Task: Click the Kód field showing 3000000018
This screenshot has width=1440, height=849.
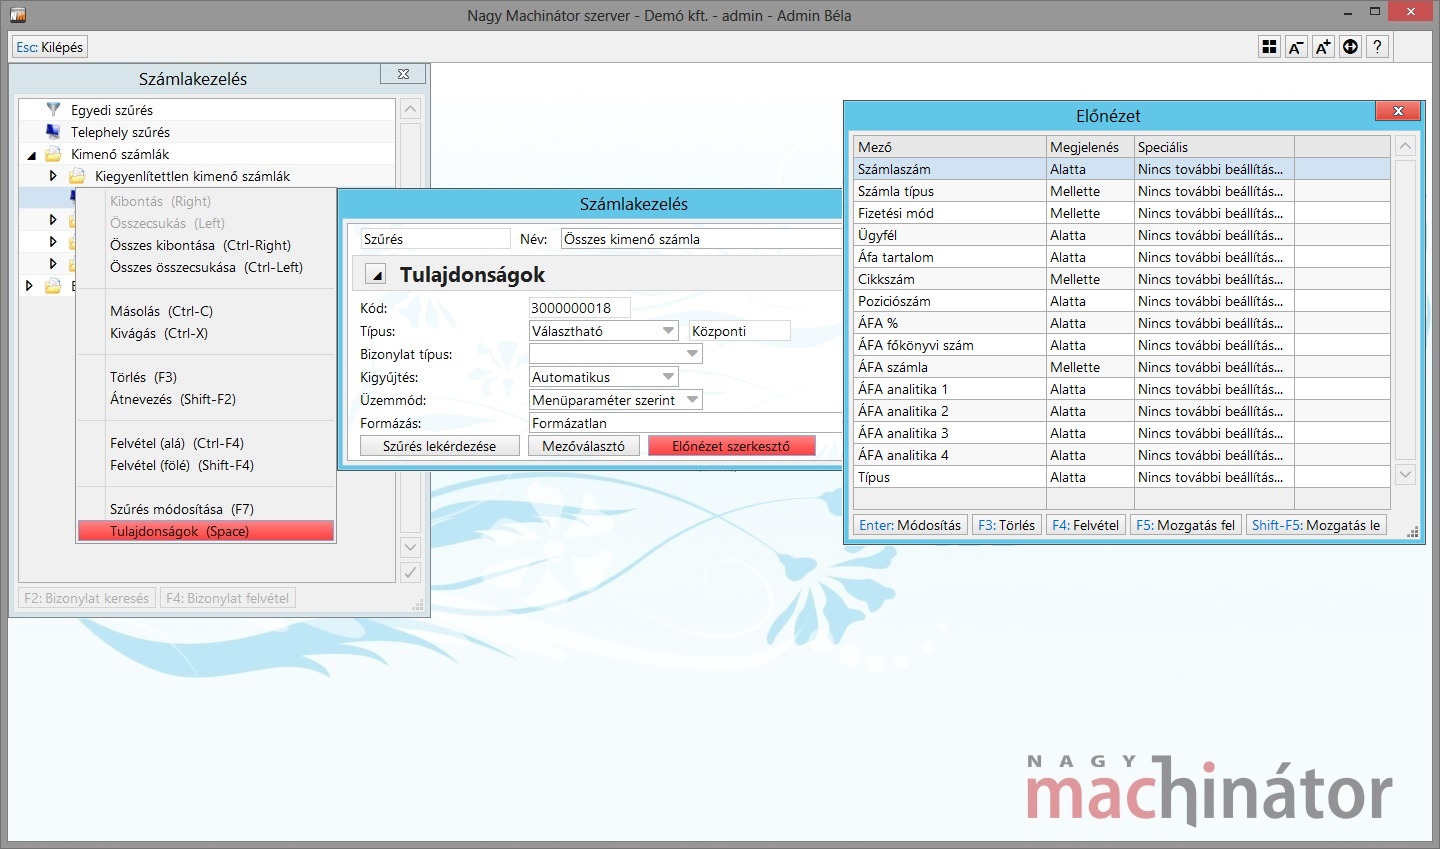Action: point(580,308)
